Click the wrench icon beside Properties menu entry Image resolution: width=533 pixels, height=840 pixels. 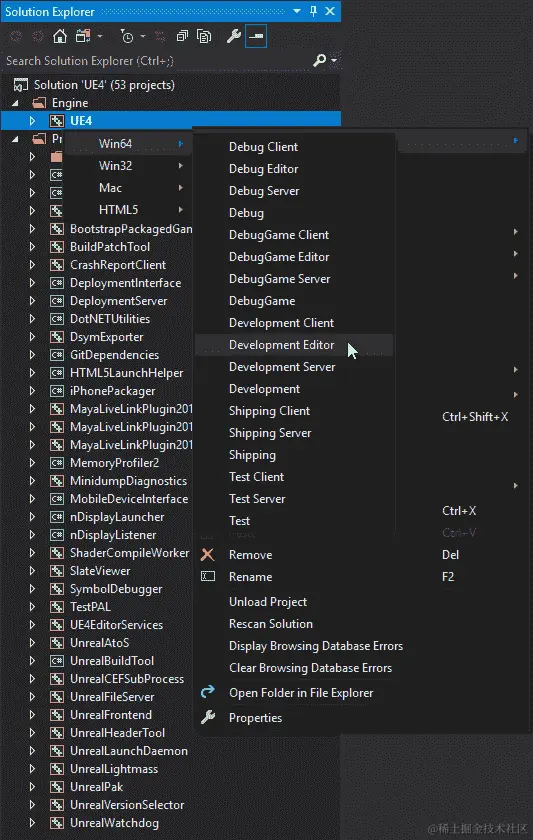pyautogui.click(x=207, y=717)
